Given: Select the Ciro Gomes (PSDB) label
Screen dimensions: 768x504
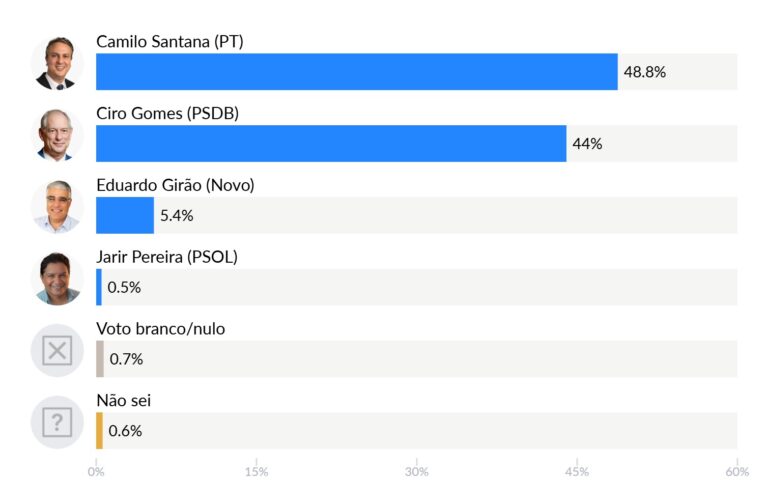Looking at the screenshot, I should pyautogui.click(x=167, y=113).
